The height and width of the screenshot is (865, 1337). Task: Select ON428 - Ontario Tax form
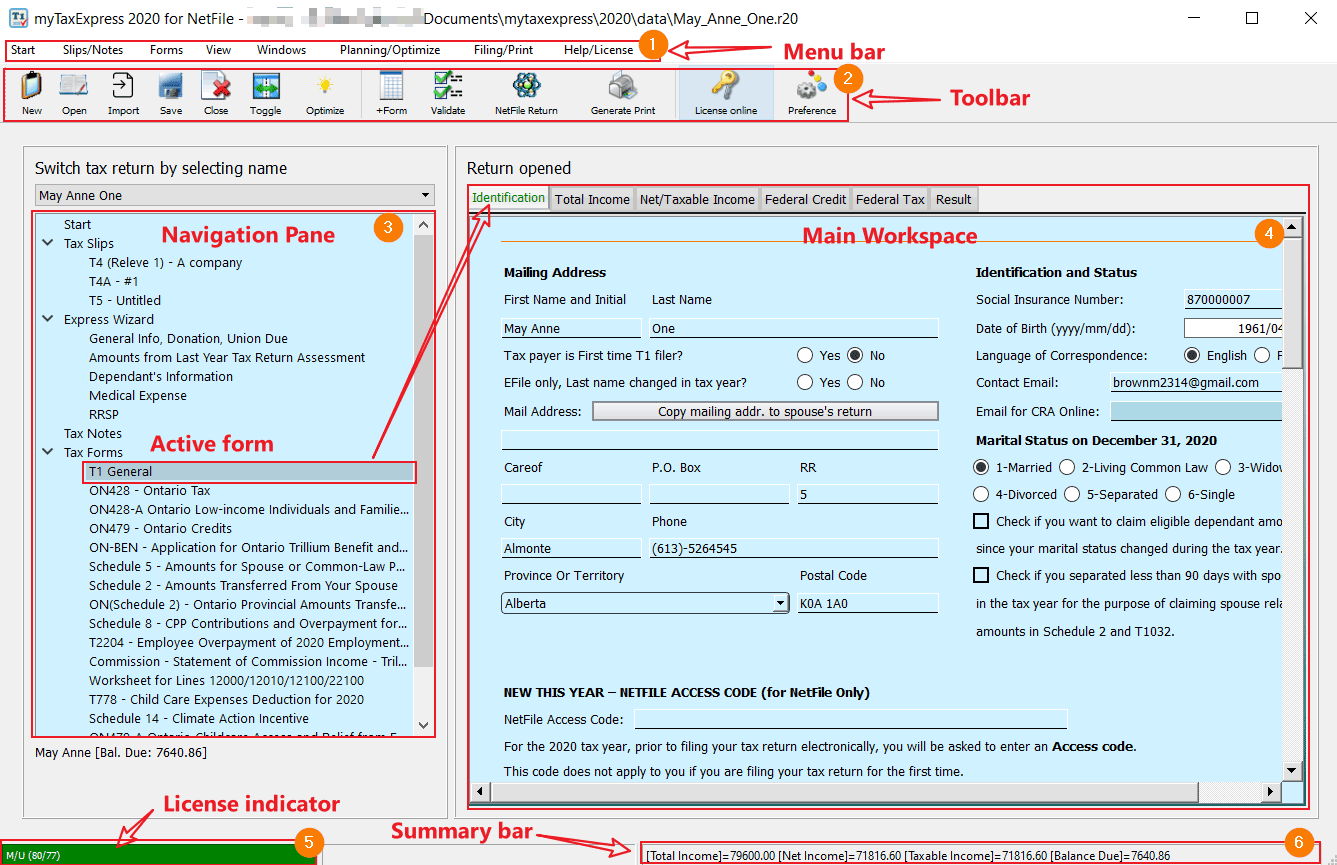click(x=150, y=490)
